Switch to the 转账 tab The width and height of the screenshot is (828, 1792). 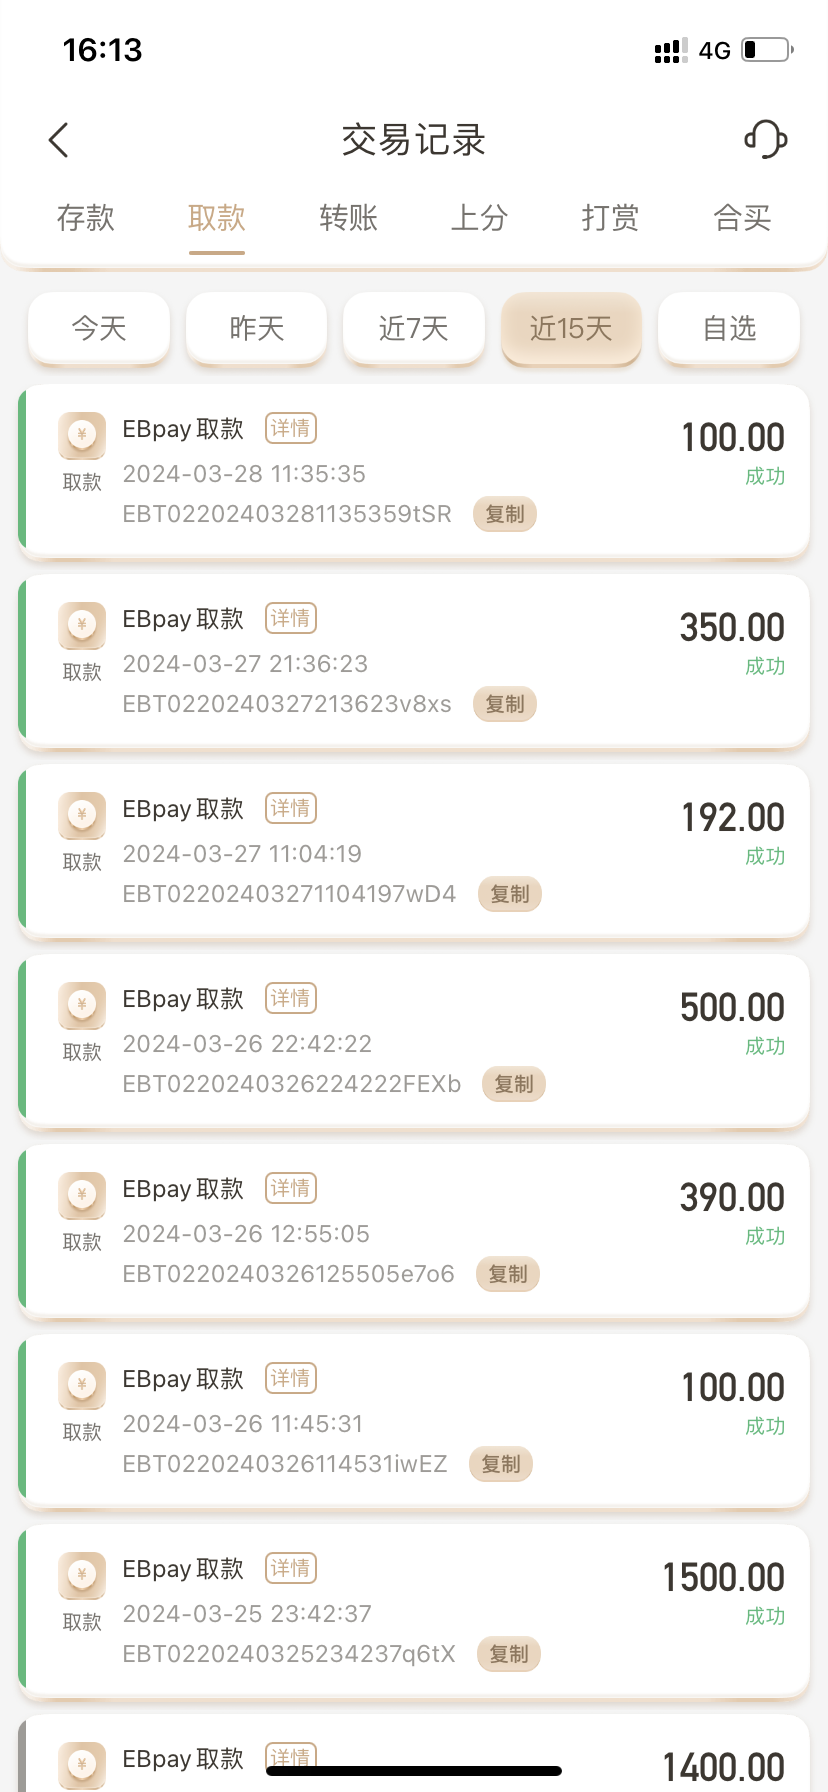[x=348, y=218]
